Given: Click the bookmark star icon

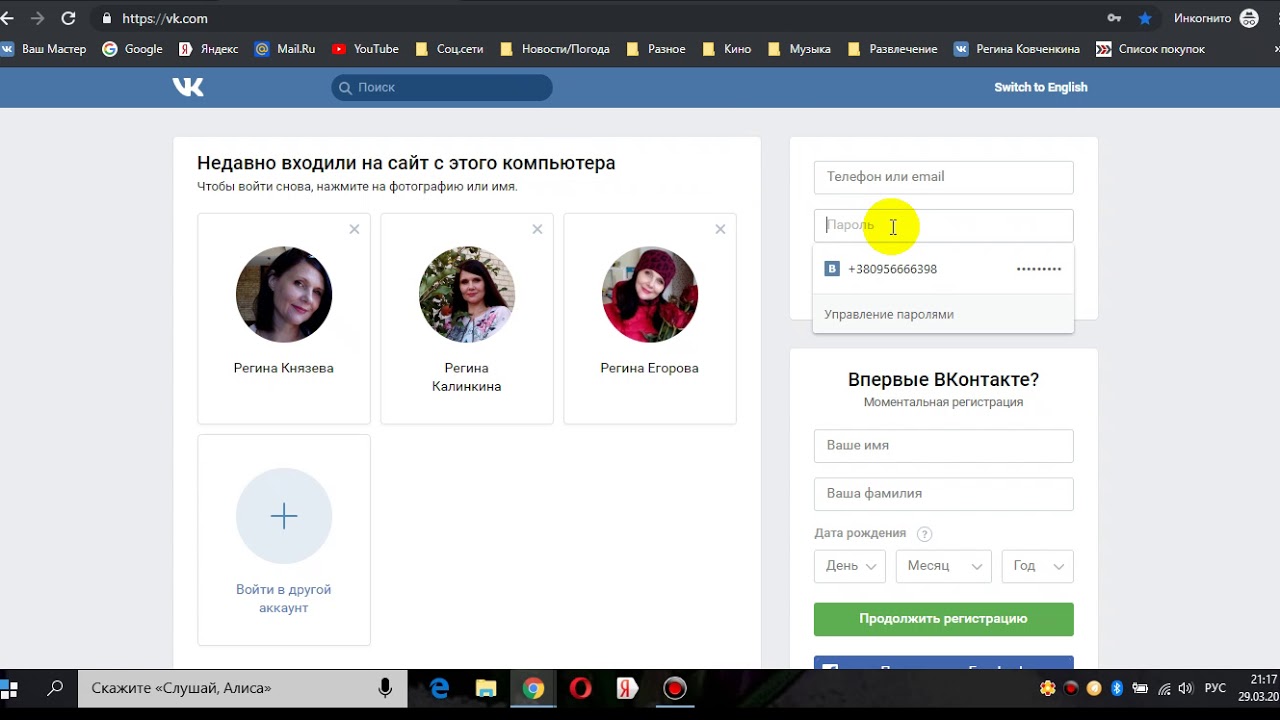Looking at the screenshot, I should coord(1145,18).
